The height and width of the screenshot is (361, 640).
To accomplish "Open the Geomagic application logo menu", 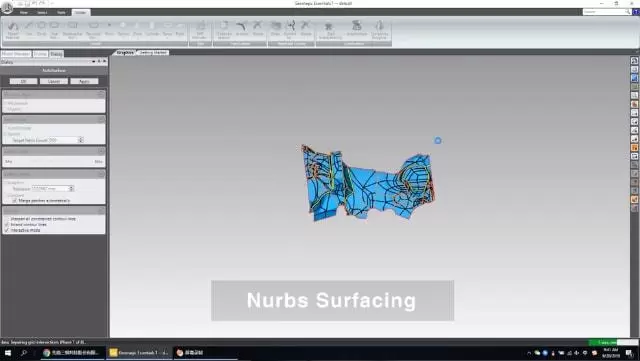I will 7,7.
